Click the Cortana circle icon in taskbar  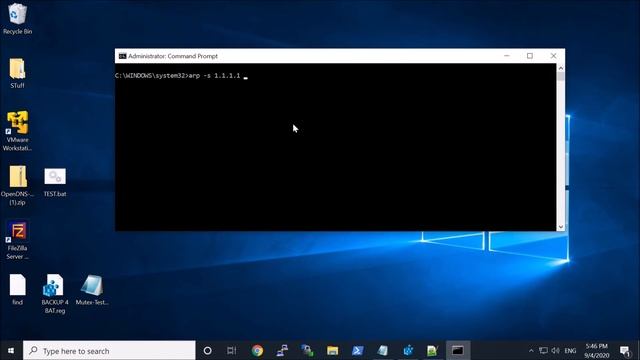click(207, 350)
